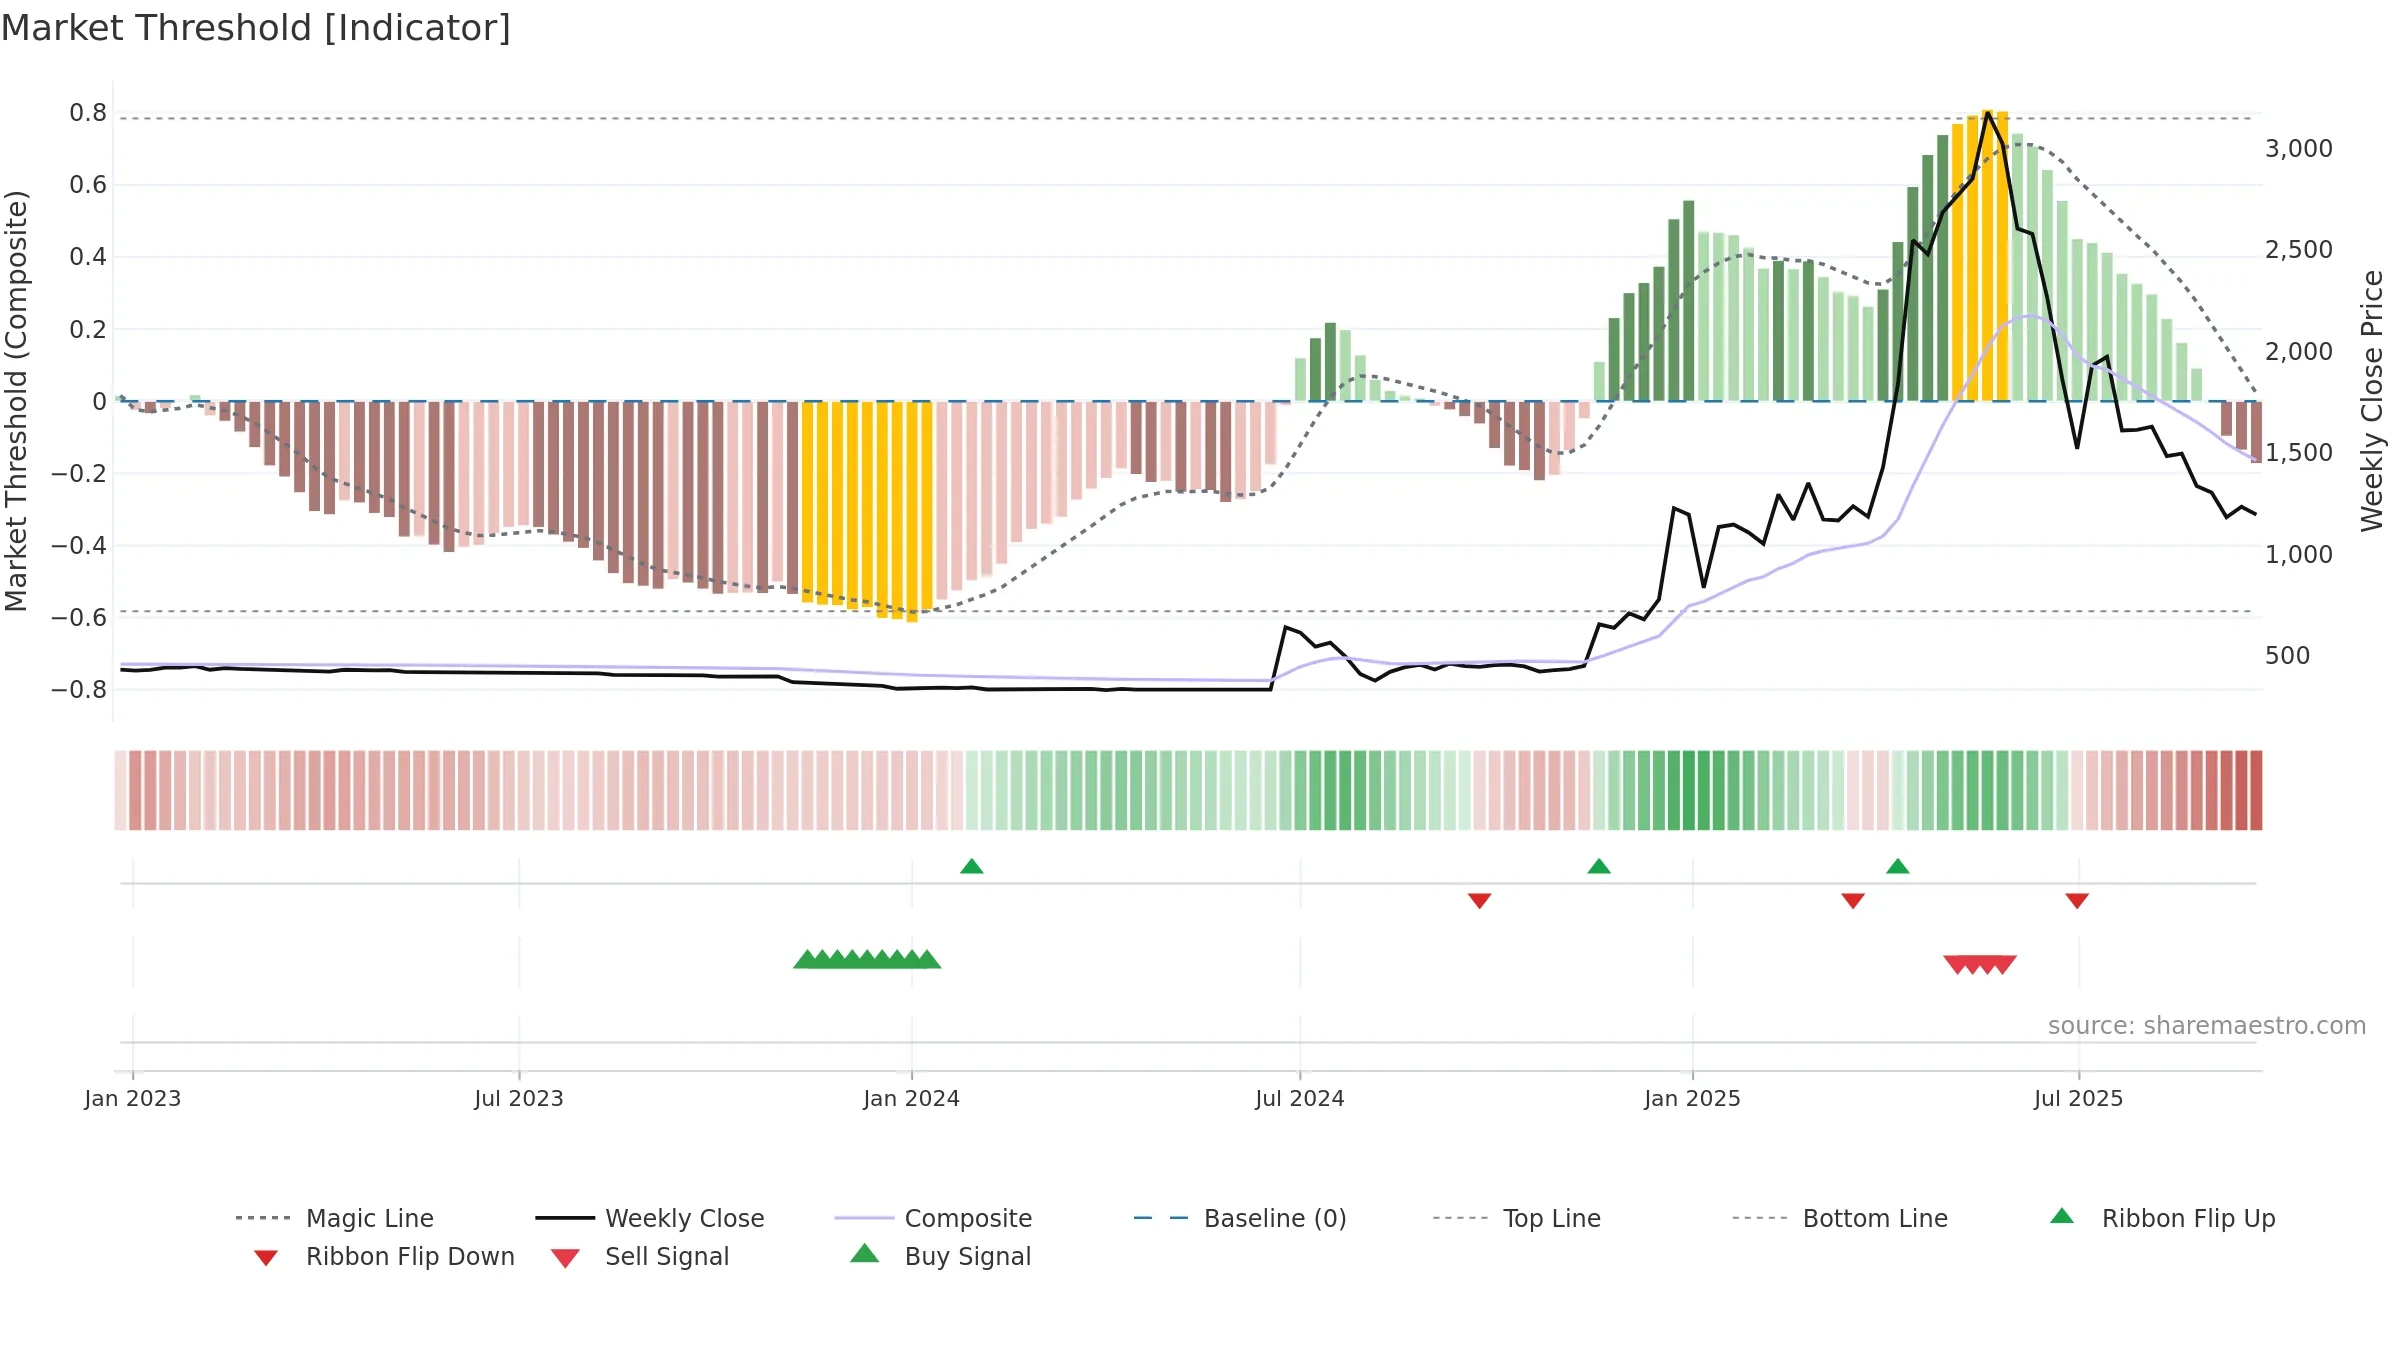Click the 500 right axis price label
Image resolution: width=2400 pixels, height=1350 pixels.
[2288, 656]
